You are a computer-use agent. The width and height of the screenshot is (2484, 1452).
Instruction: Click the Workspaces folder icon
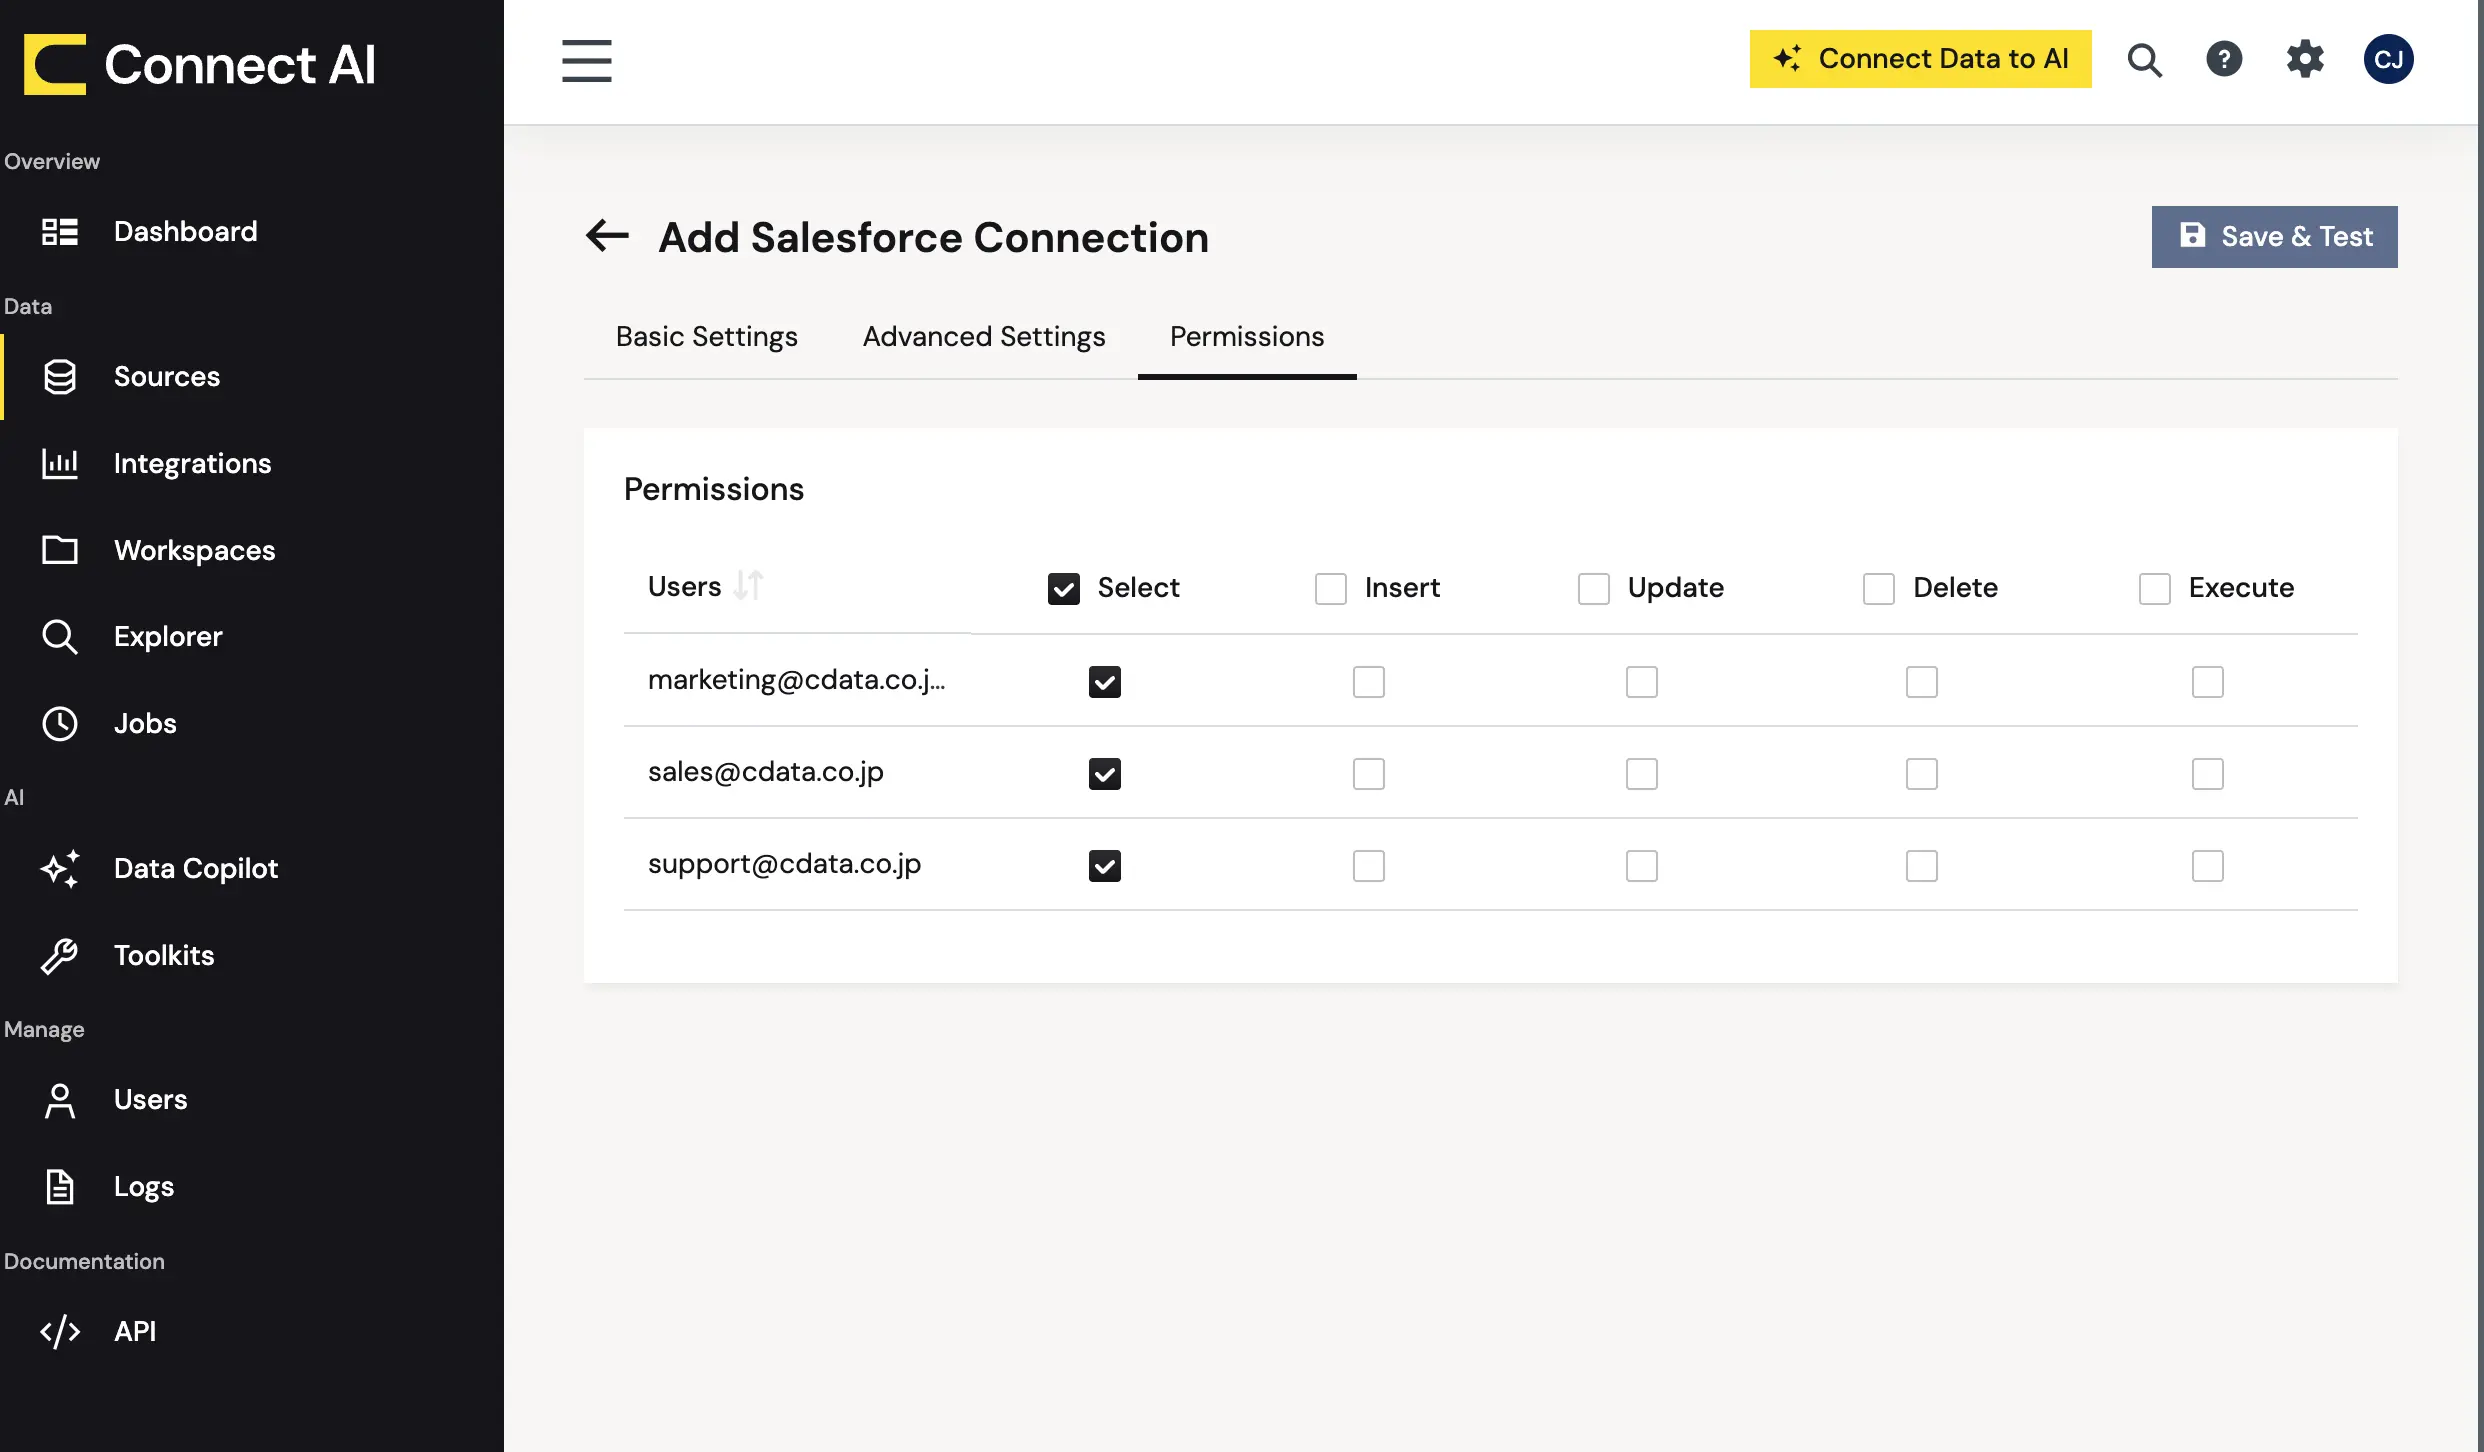[x=60, y=550]
